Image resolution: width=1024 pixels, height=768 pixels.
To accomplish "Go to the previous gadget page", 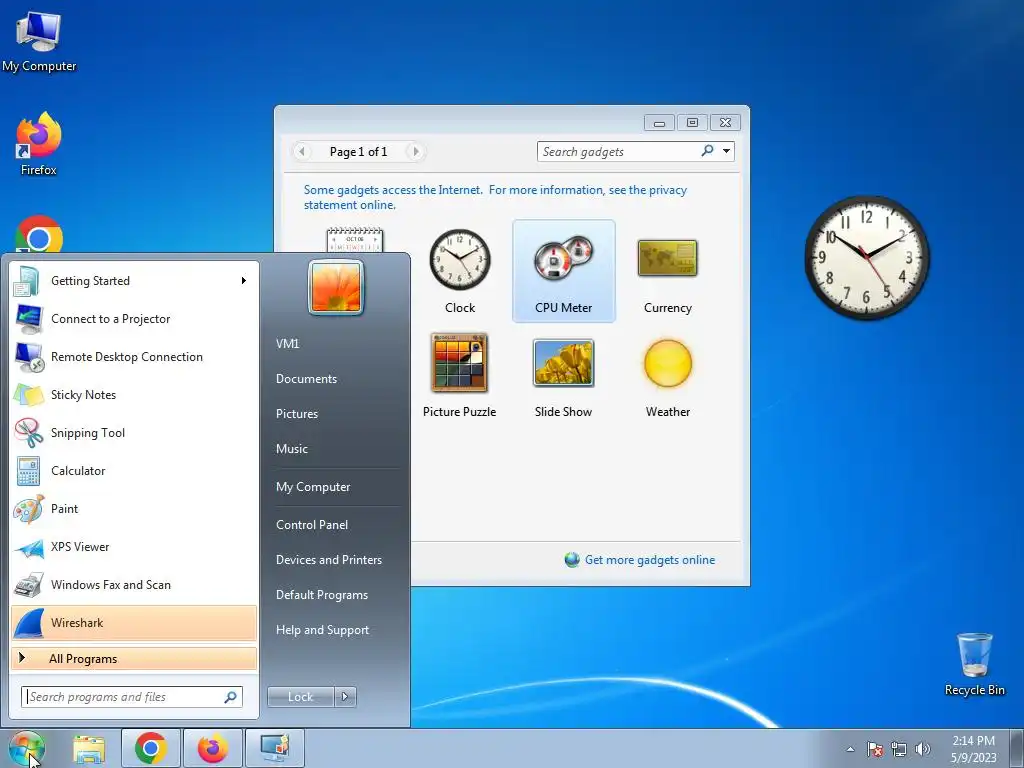I will coord(302,152).
